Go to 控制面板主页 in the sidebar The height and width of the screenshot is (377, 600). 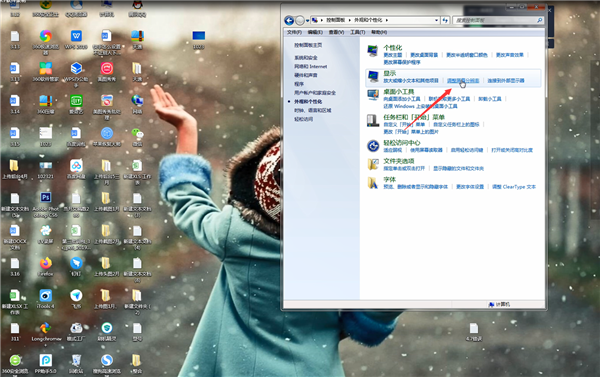click(308, 45)
